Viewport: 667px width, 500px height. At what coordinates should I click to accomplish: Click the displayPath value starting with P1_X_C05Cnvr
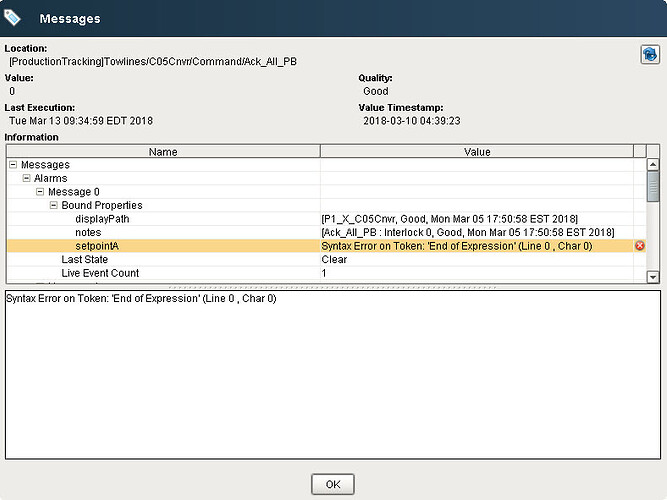click(x=450, y=219)
